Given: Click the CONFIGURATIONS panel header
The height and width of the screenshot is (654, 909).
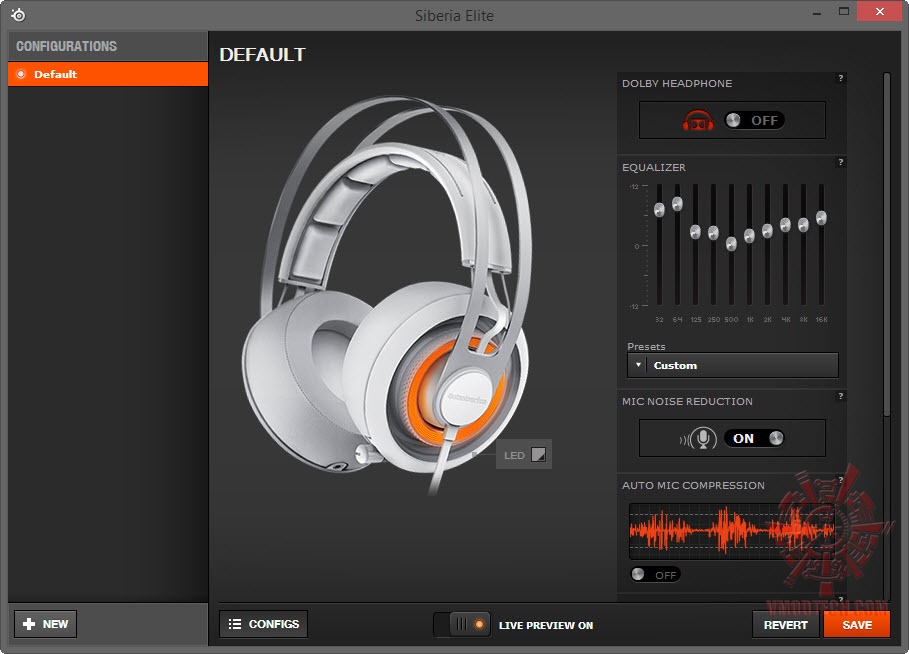Looking at the screenshot, I should tap(108, 46).
